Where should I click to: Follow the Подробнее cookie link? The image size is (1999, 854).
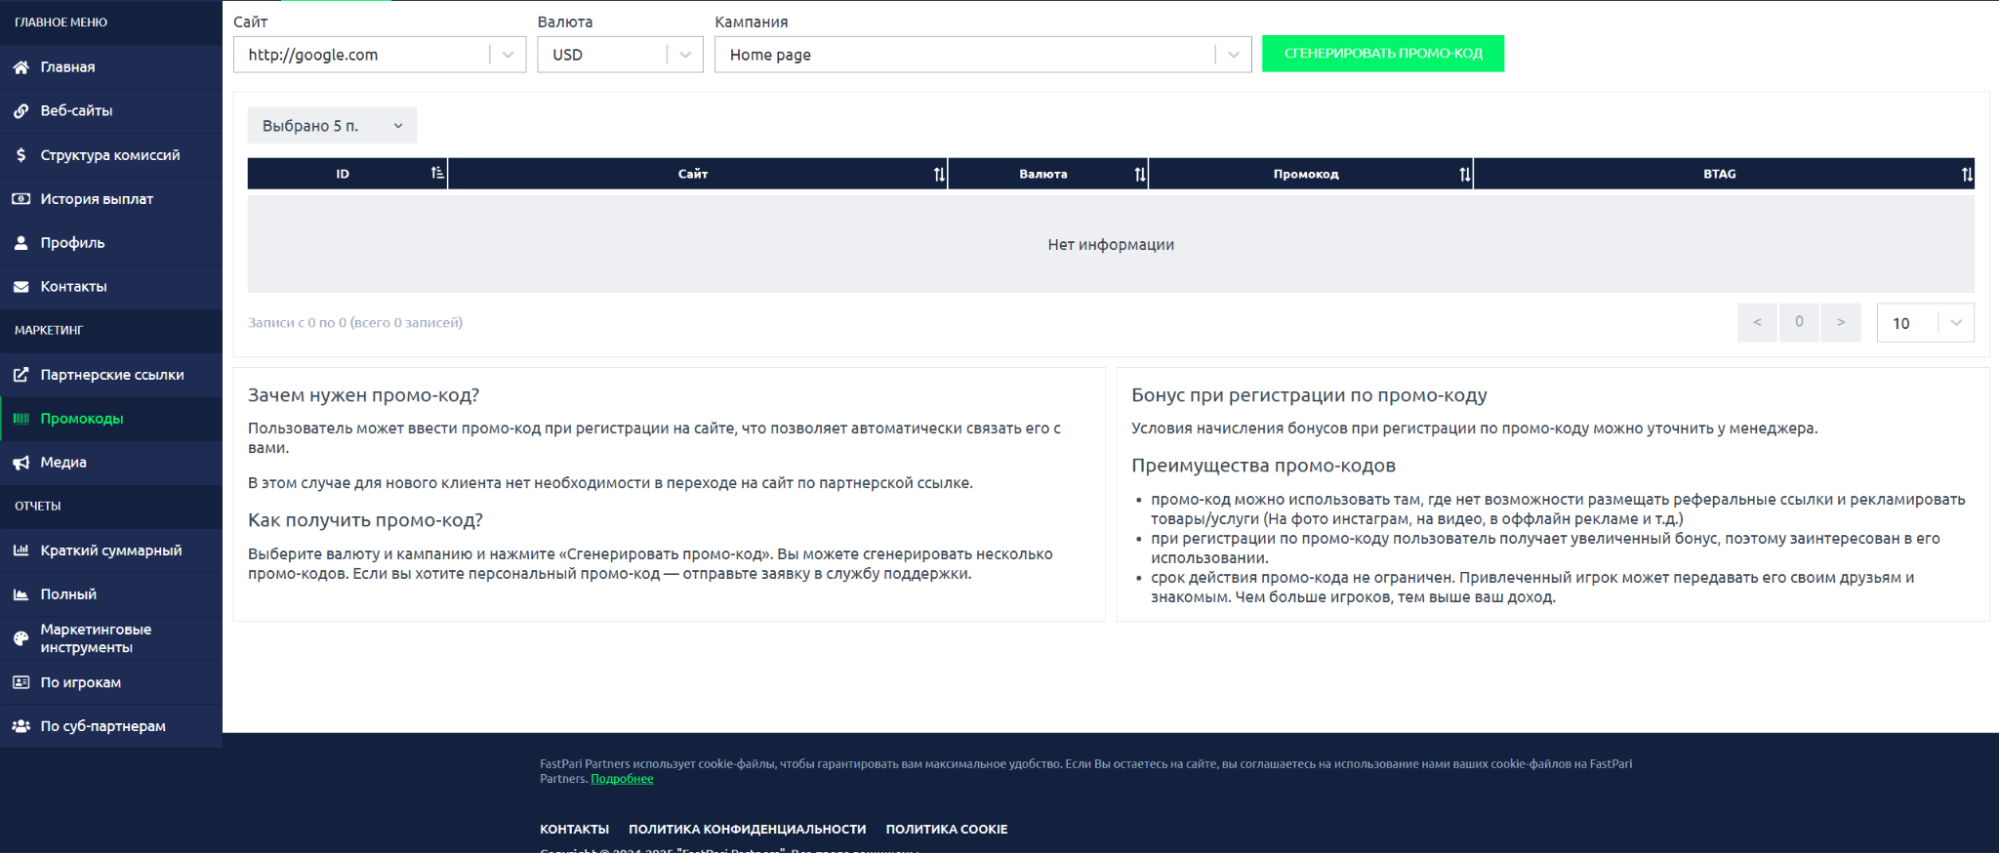[x=622, y=779]
